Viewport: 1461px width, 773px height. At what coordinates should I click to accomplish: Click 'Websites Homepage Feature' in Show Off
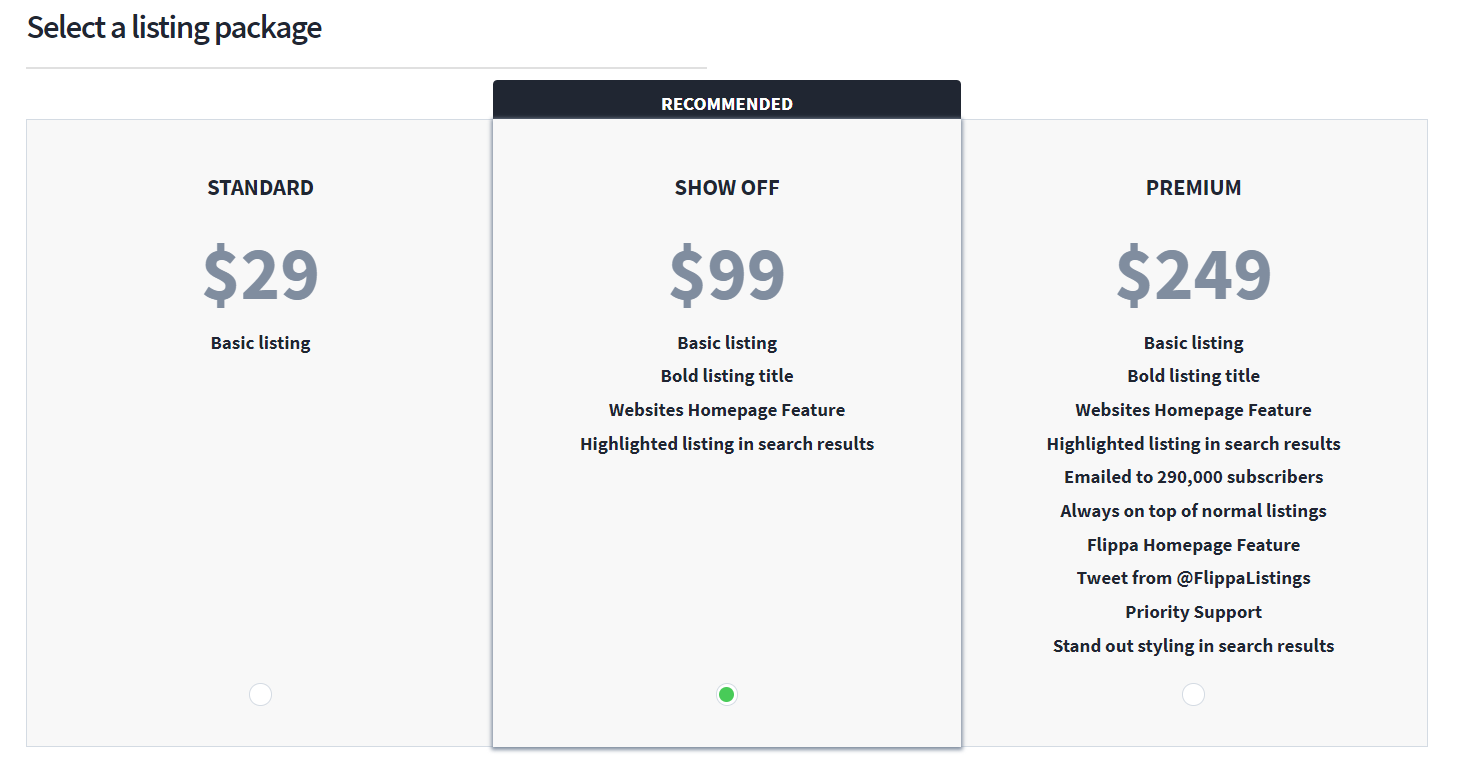727,410
